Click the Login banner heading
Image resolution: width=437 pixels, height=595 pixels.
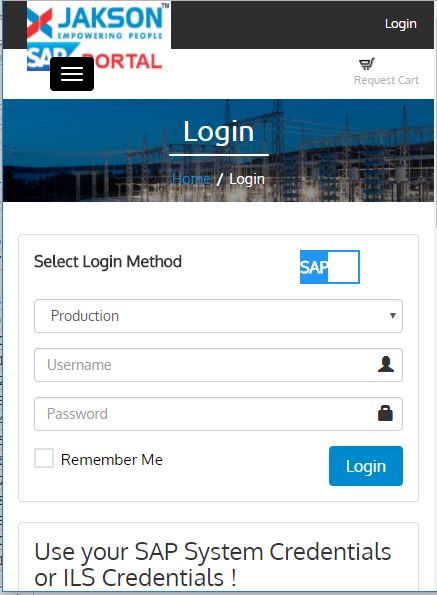click(219, 132)
